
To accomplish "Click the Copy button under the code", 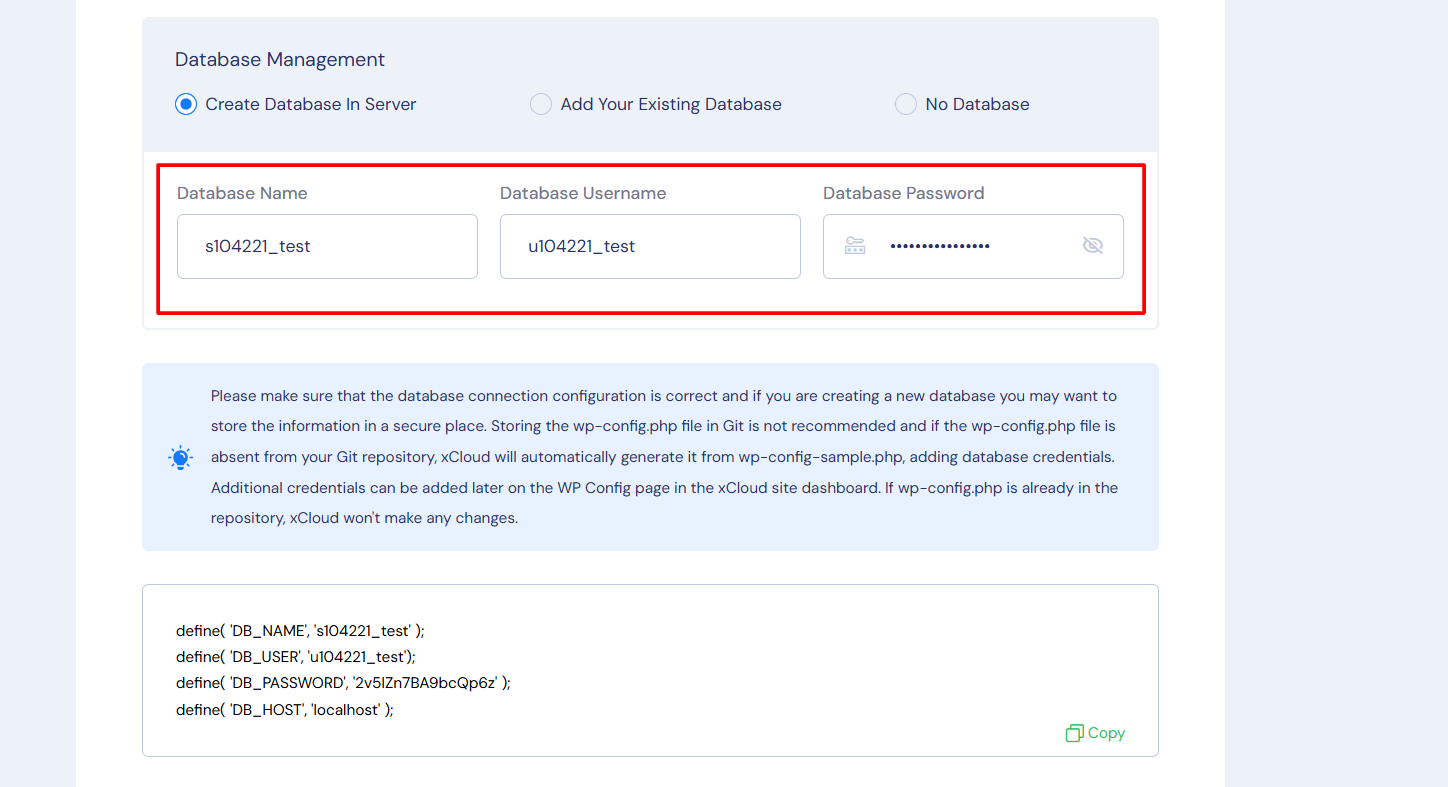I will (1095, 732).
